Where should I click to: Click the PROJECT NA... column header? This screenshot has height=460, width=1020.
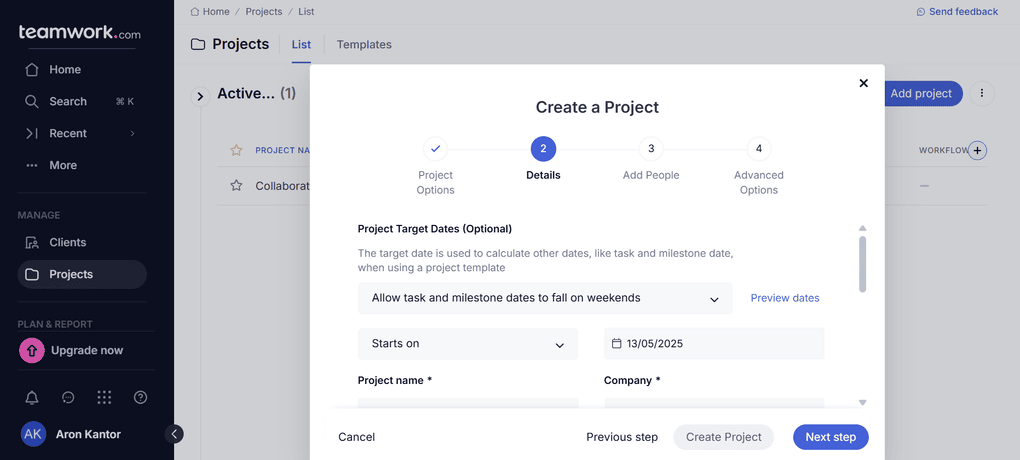click(x=282, y=150)
